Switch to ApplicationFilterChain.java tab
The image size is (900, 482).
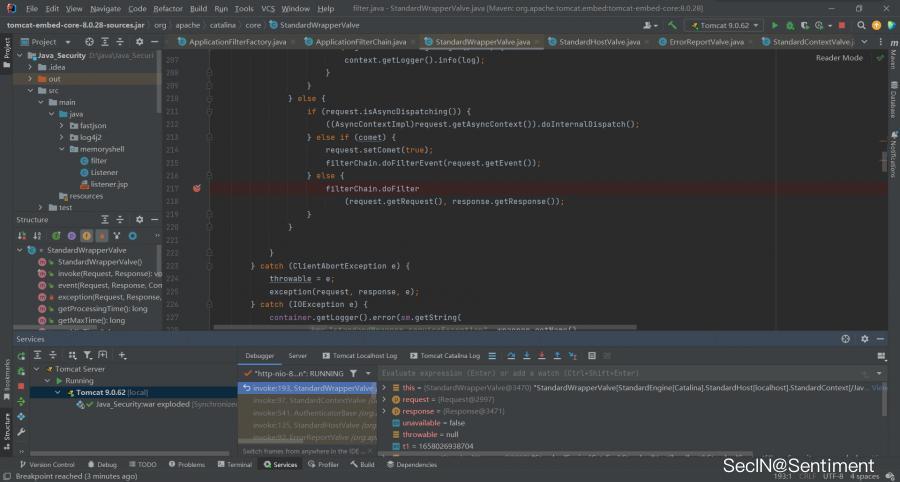361,42
